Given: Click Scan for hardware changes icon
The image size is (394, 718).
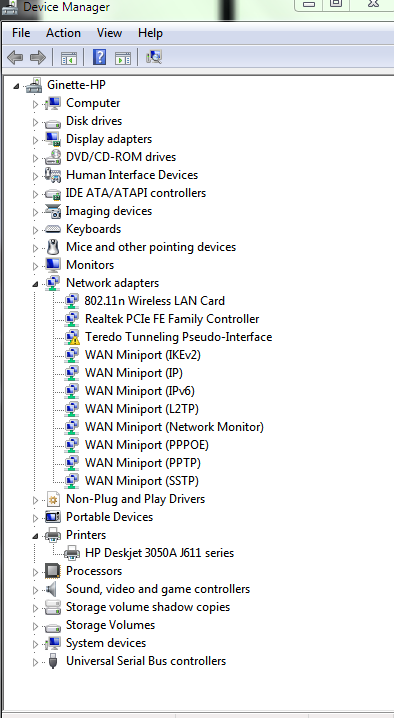Looking at the screenshot, I should pyautogui.click(x=154, y=57).
